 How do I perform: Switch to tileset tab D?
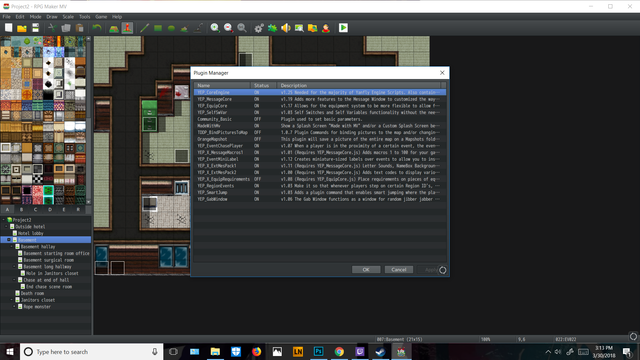(50, 209)
